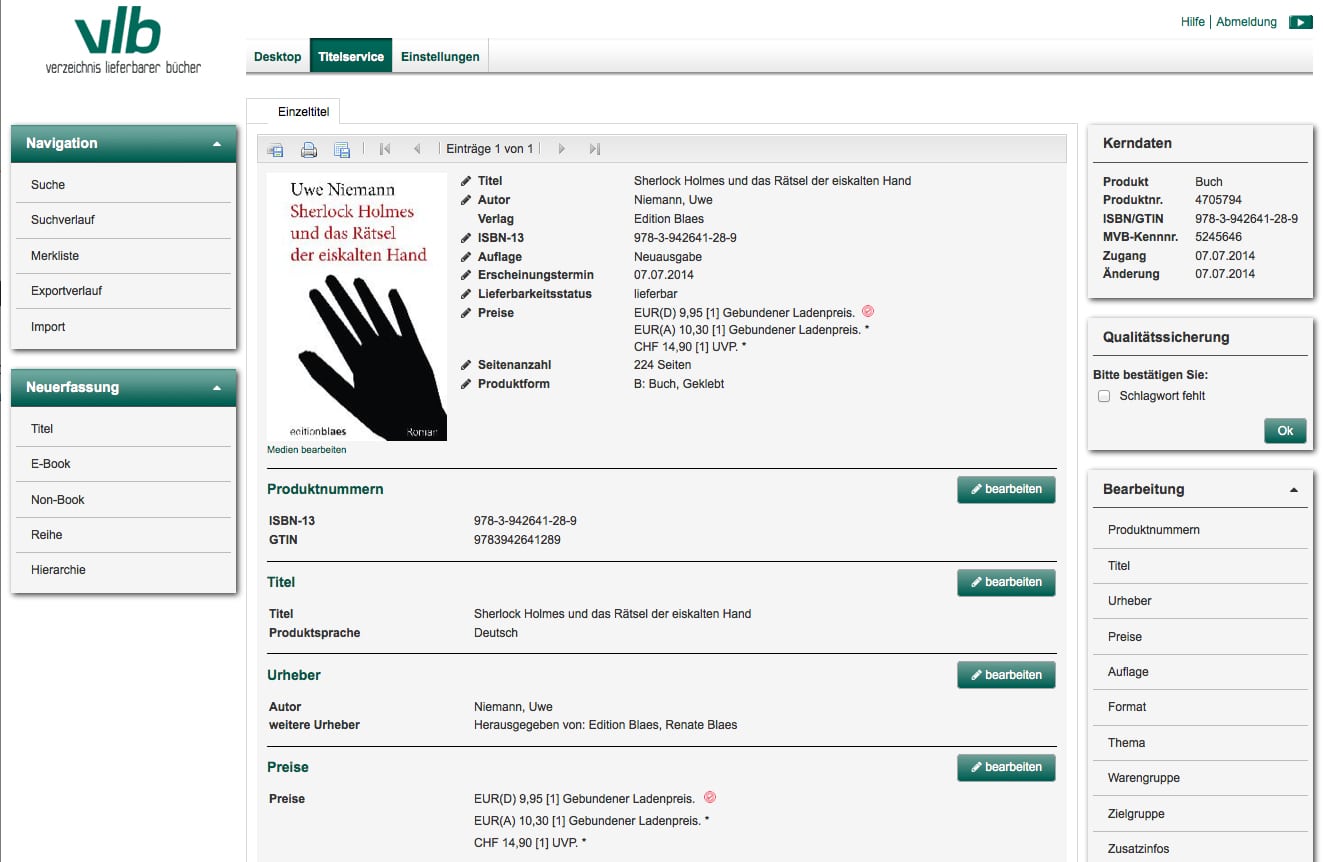Click bearbeiten button for Produktnummern
1323x862 pixels.
pos(1006,490)
